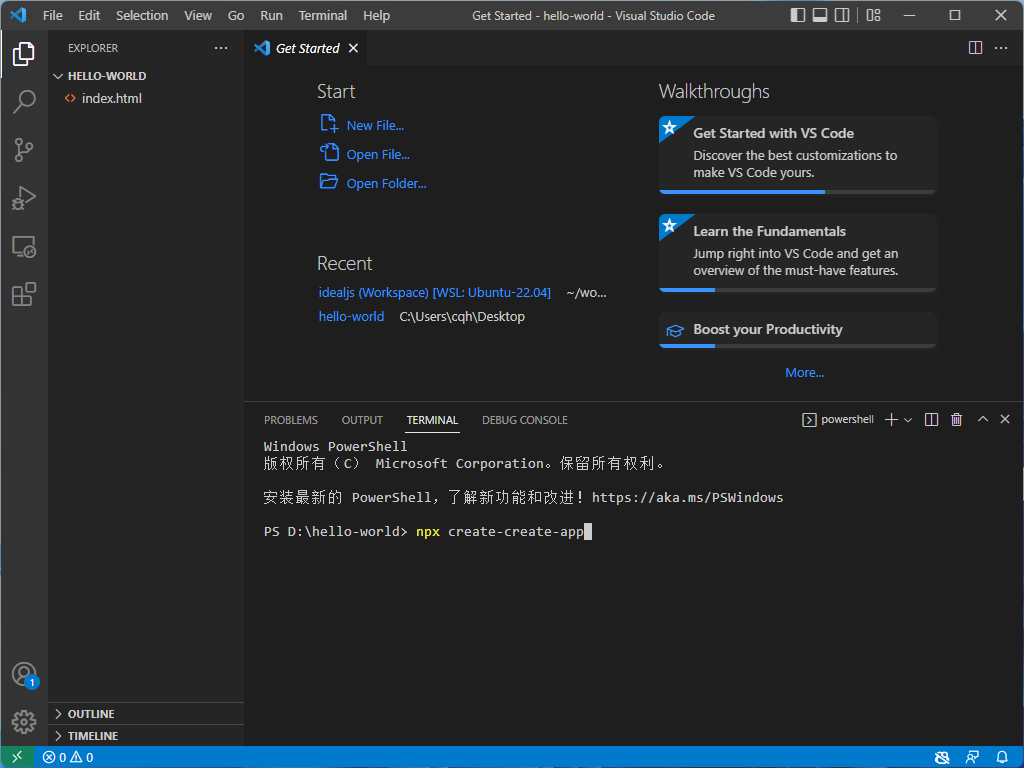The height and width of the screenshot is (768, 1024).
Task: Open the Selection menu
Action: [x=142, y=16]
